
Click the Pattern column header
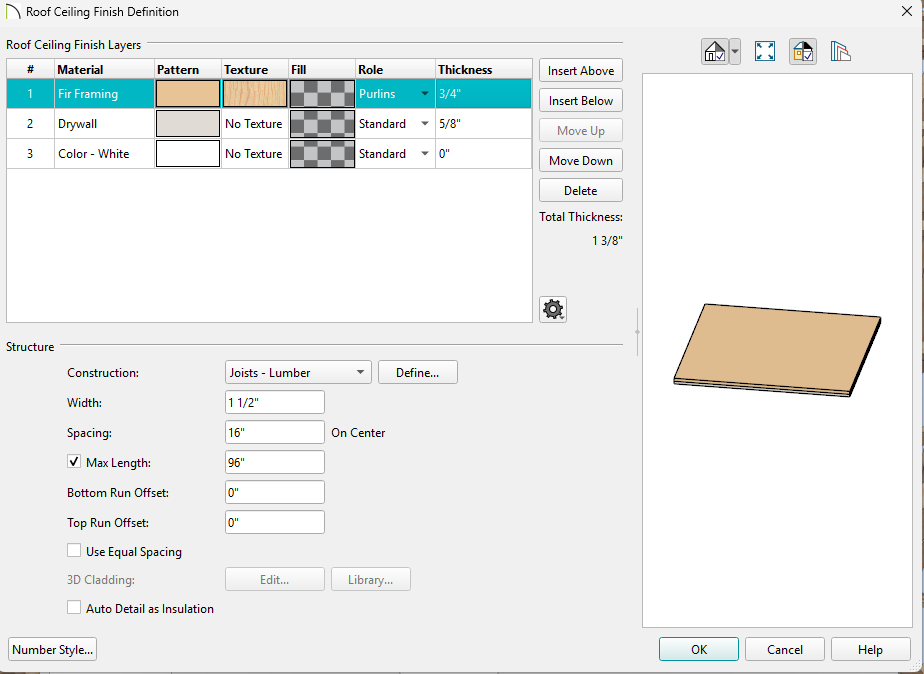click(188, 70)
